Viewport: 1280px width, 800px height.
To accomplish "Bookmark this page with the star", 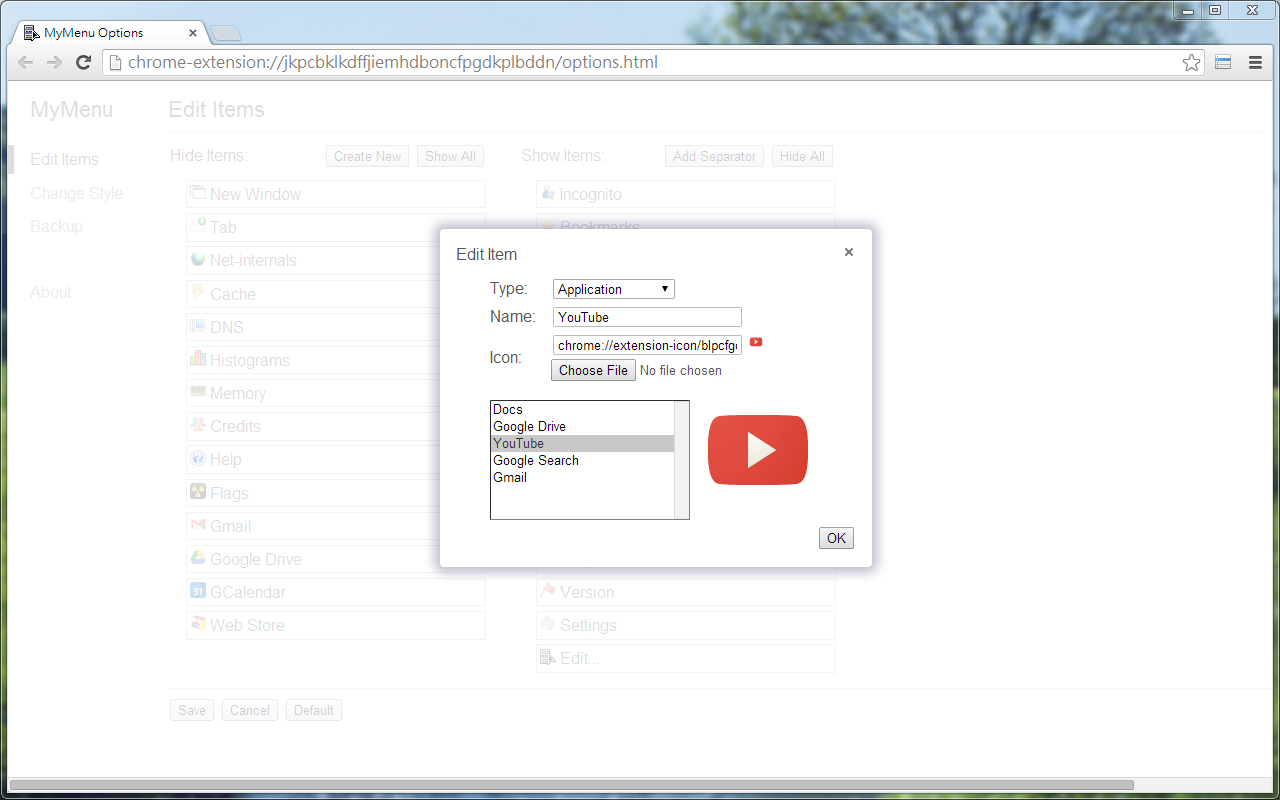I will pyautogui.click(x=1191, y=62).
